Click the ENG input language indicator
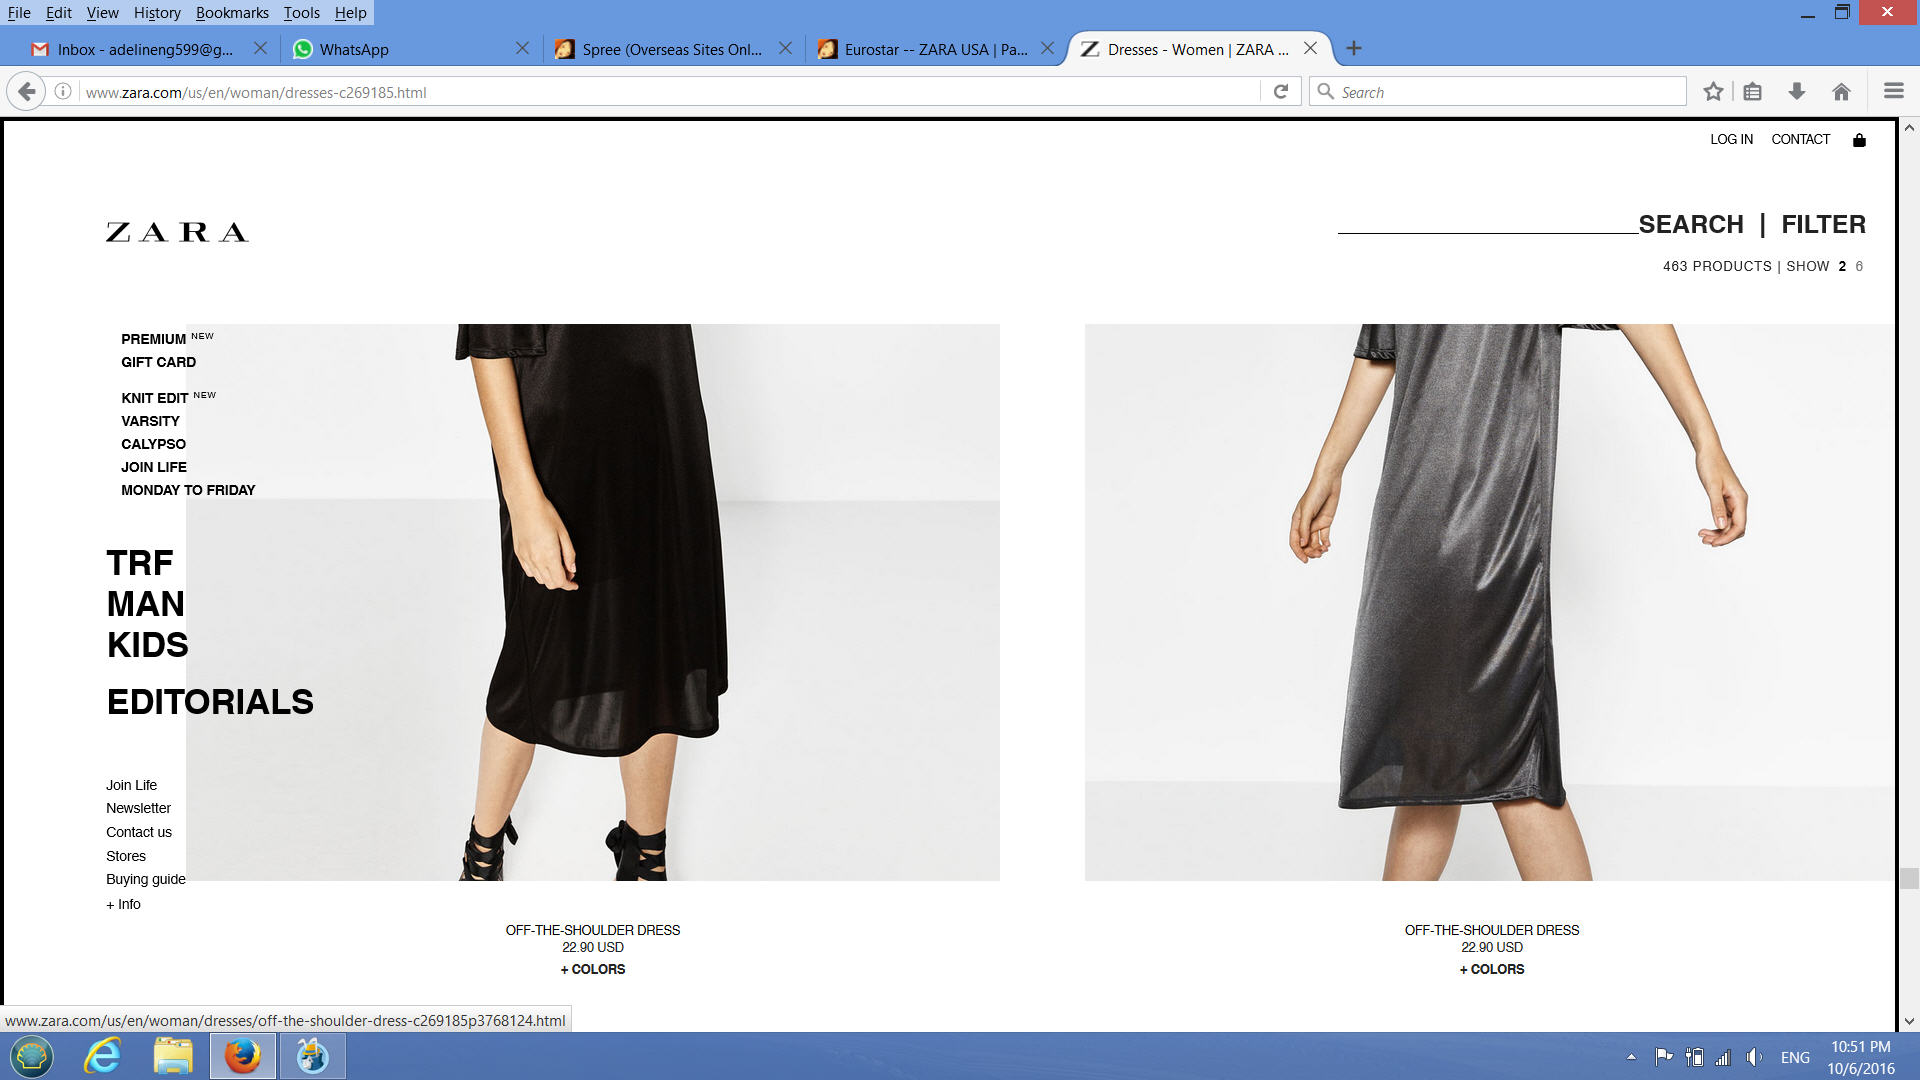Viewport: 1920px width, 1080px height. 1795,1057
